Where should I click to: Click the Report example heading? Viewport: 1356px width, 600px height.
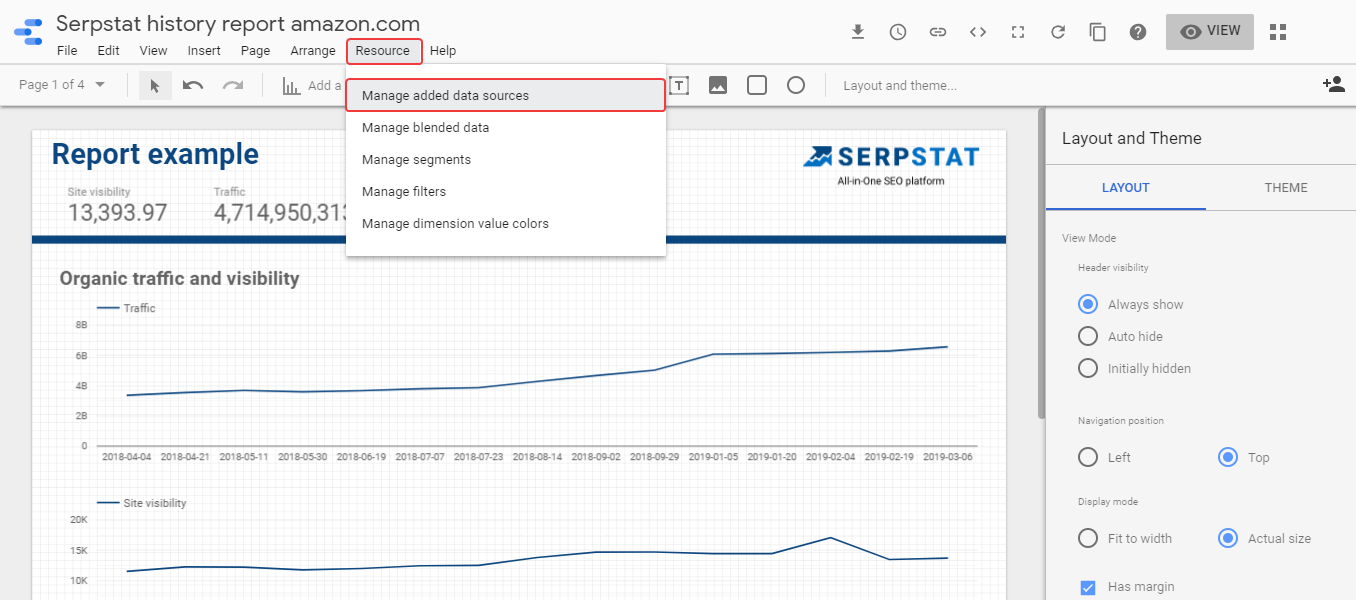click(x=155, y=154)
